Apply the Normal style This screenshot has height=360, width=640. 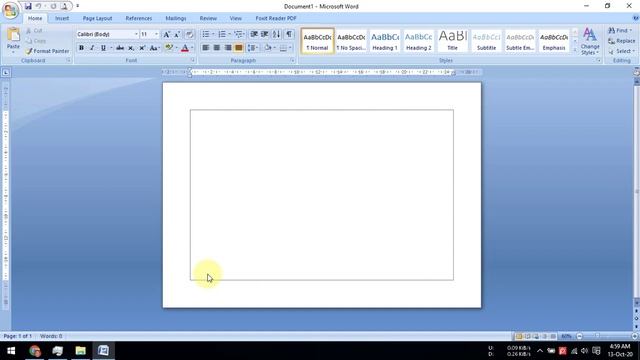point(318,41)
